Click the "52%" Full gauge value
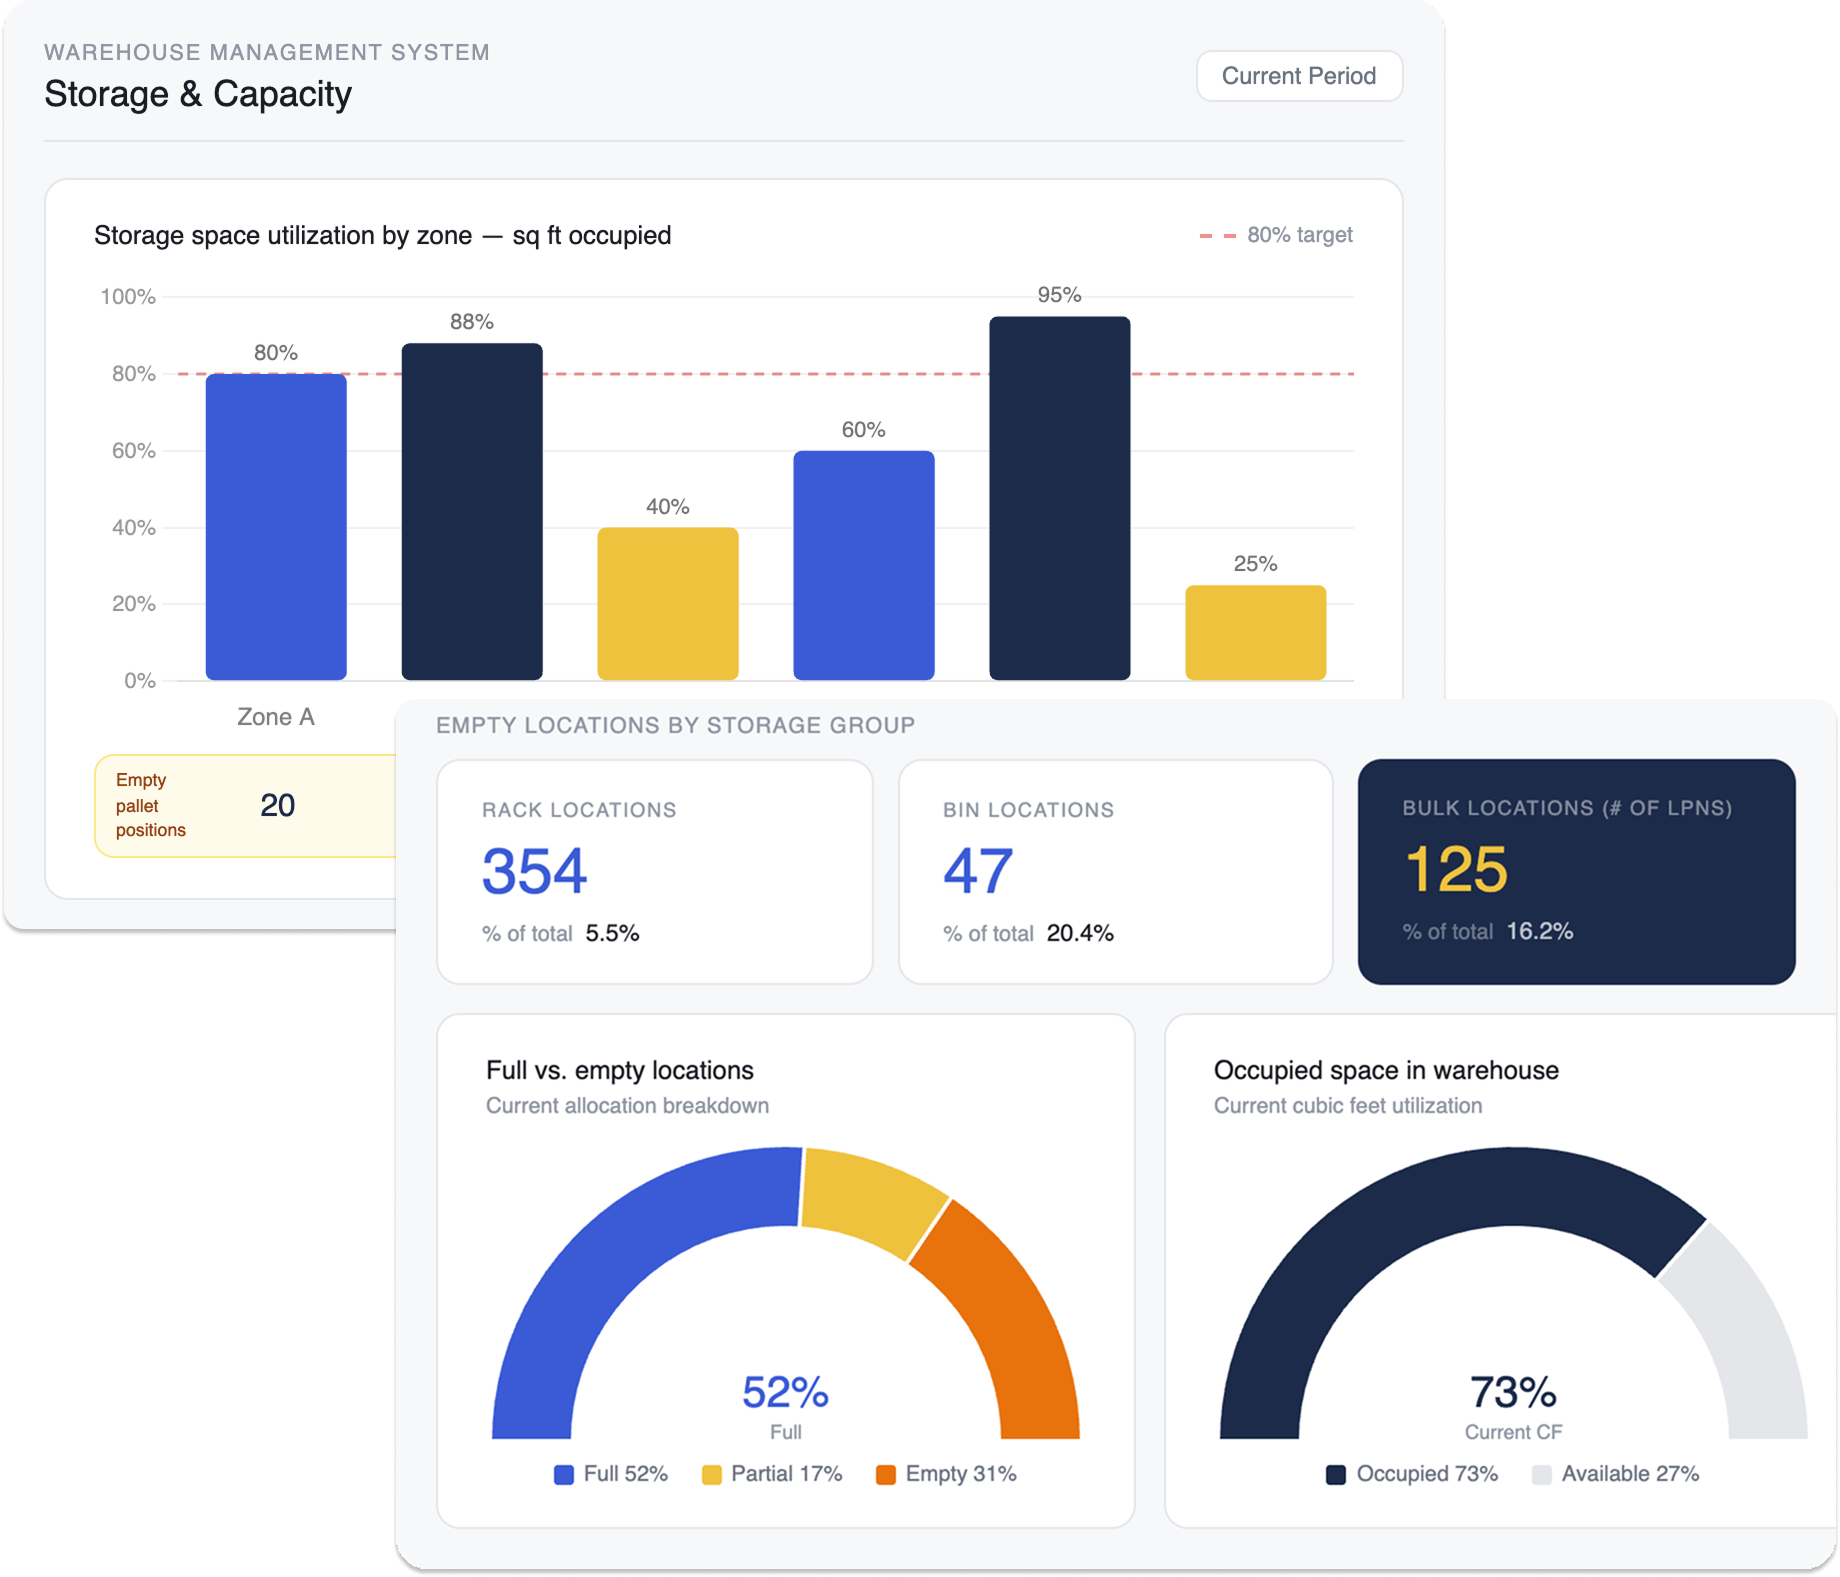This screenshot has height=1577, width=1840. (x=785, y=1392)
